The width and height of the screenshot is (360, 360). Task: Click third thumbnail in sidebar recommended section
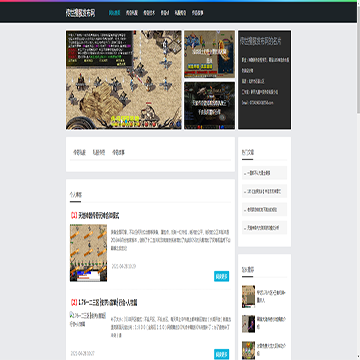[x=248, y=350]
